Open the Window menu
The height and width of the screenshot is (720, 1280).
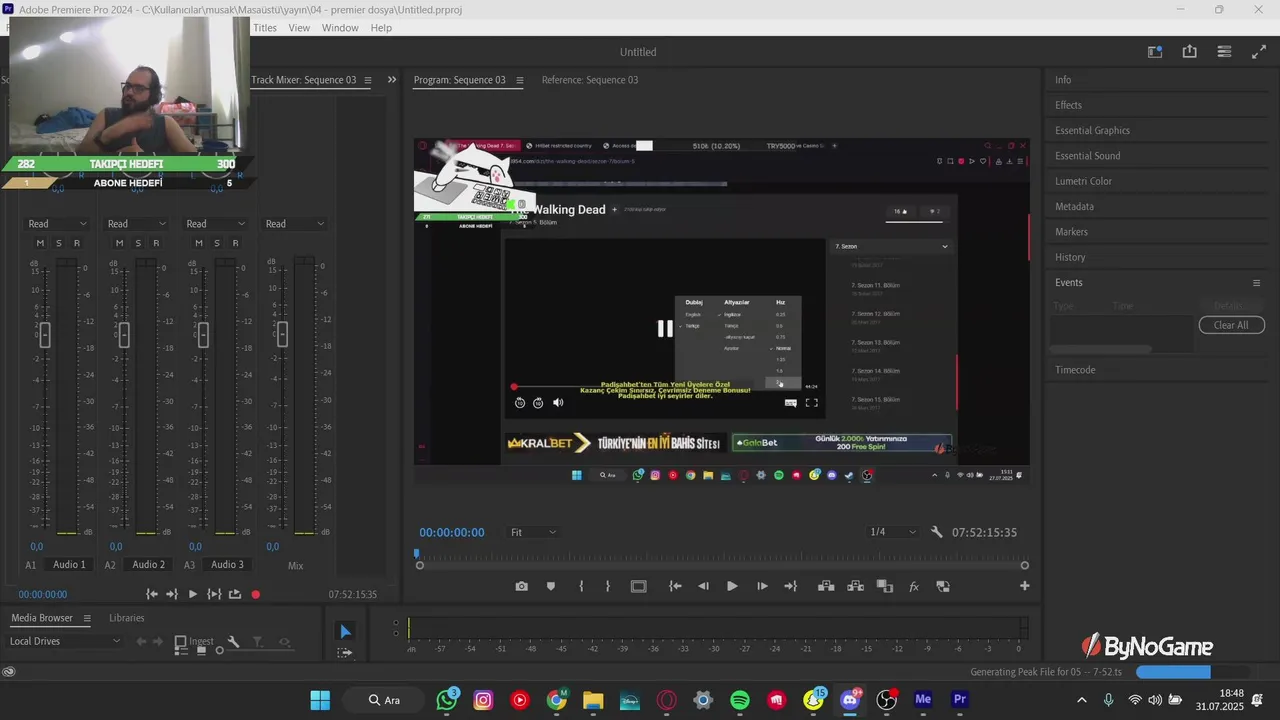point(340,28)
